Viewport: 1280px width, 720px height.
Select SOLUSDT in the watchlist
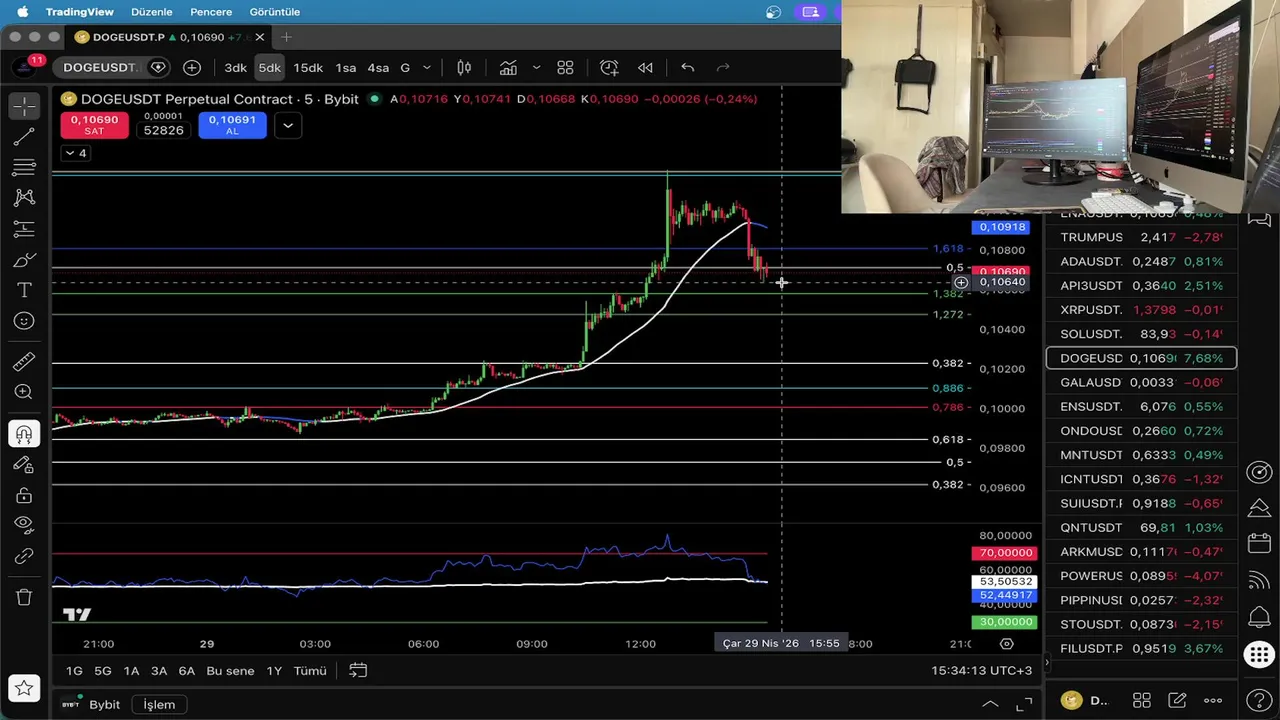tap(1141, 334)
